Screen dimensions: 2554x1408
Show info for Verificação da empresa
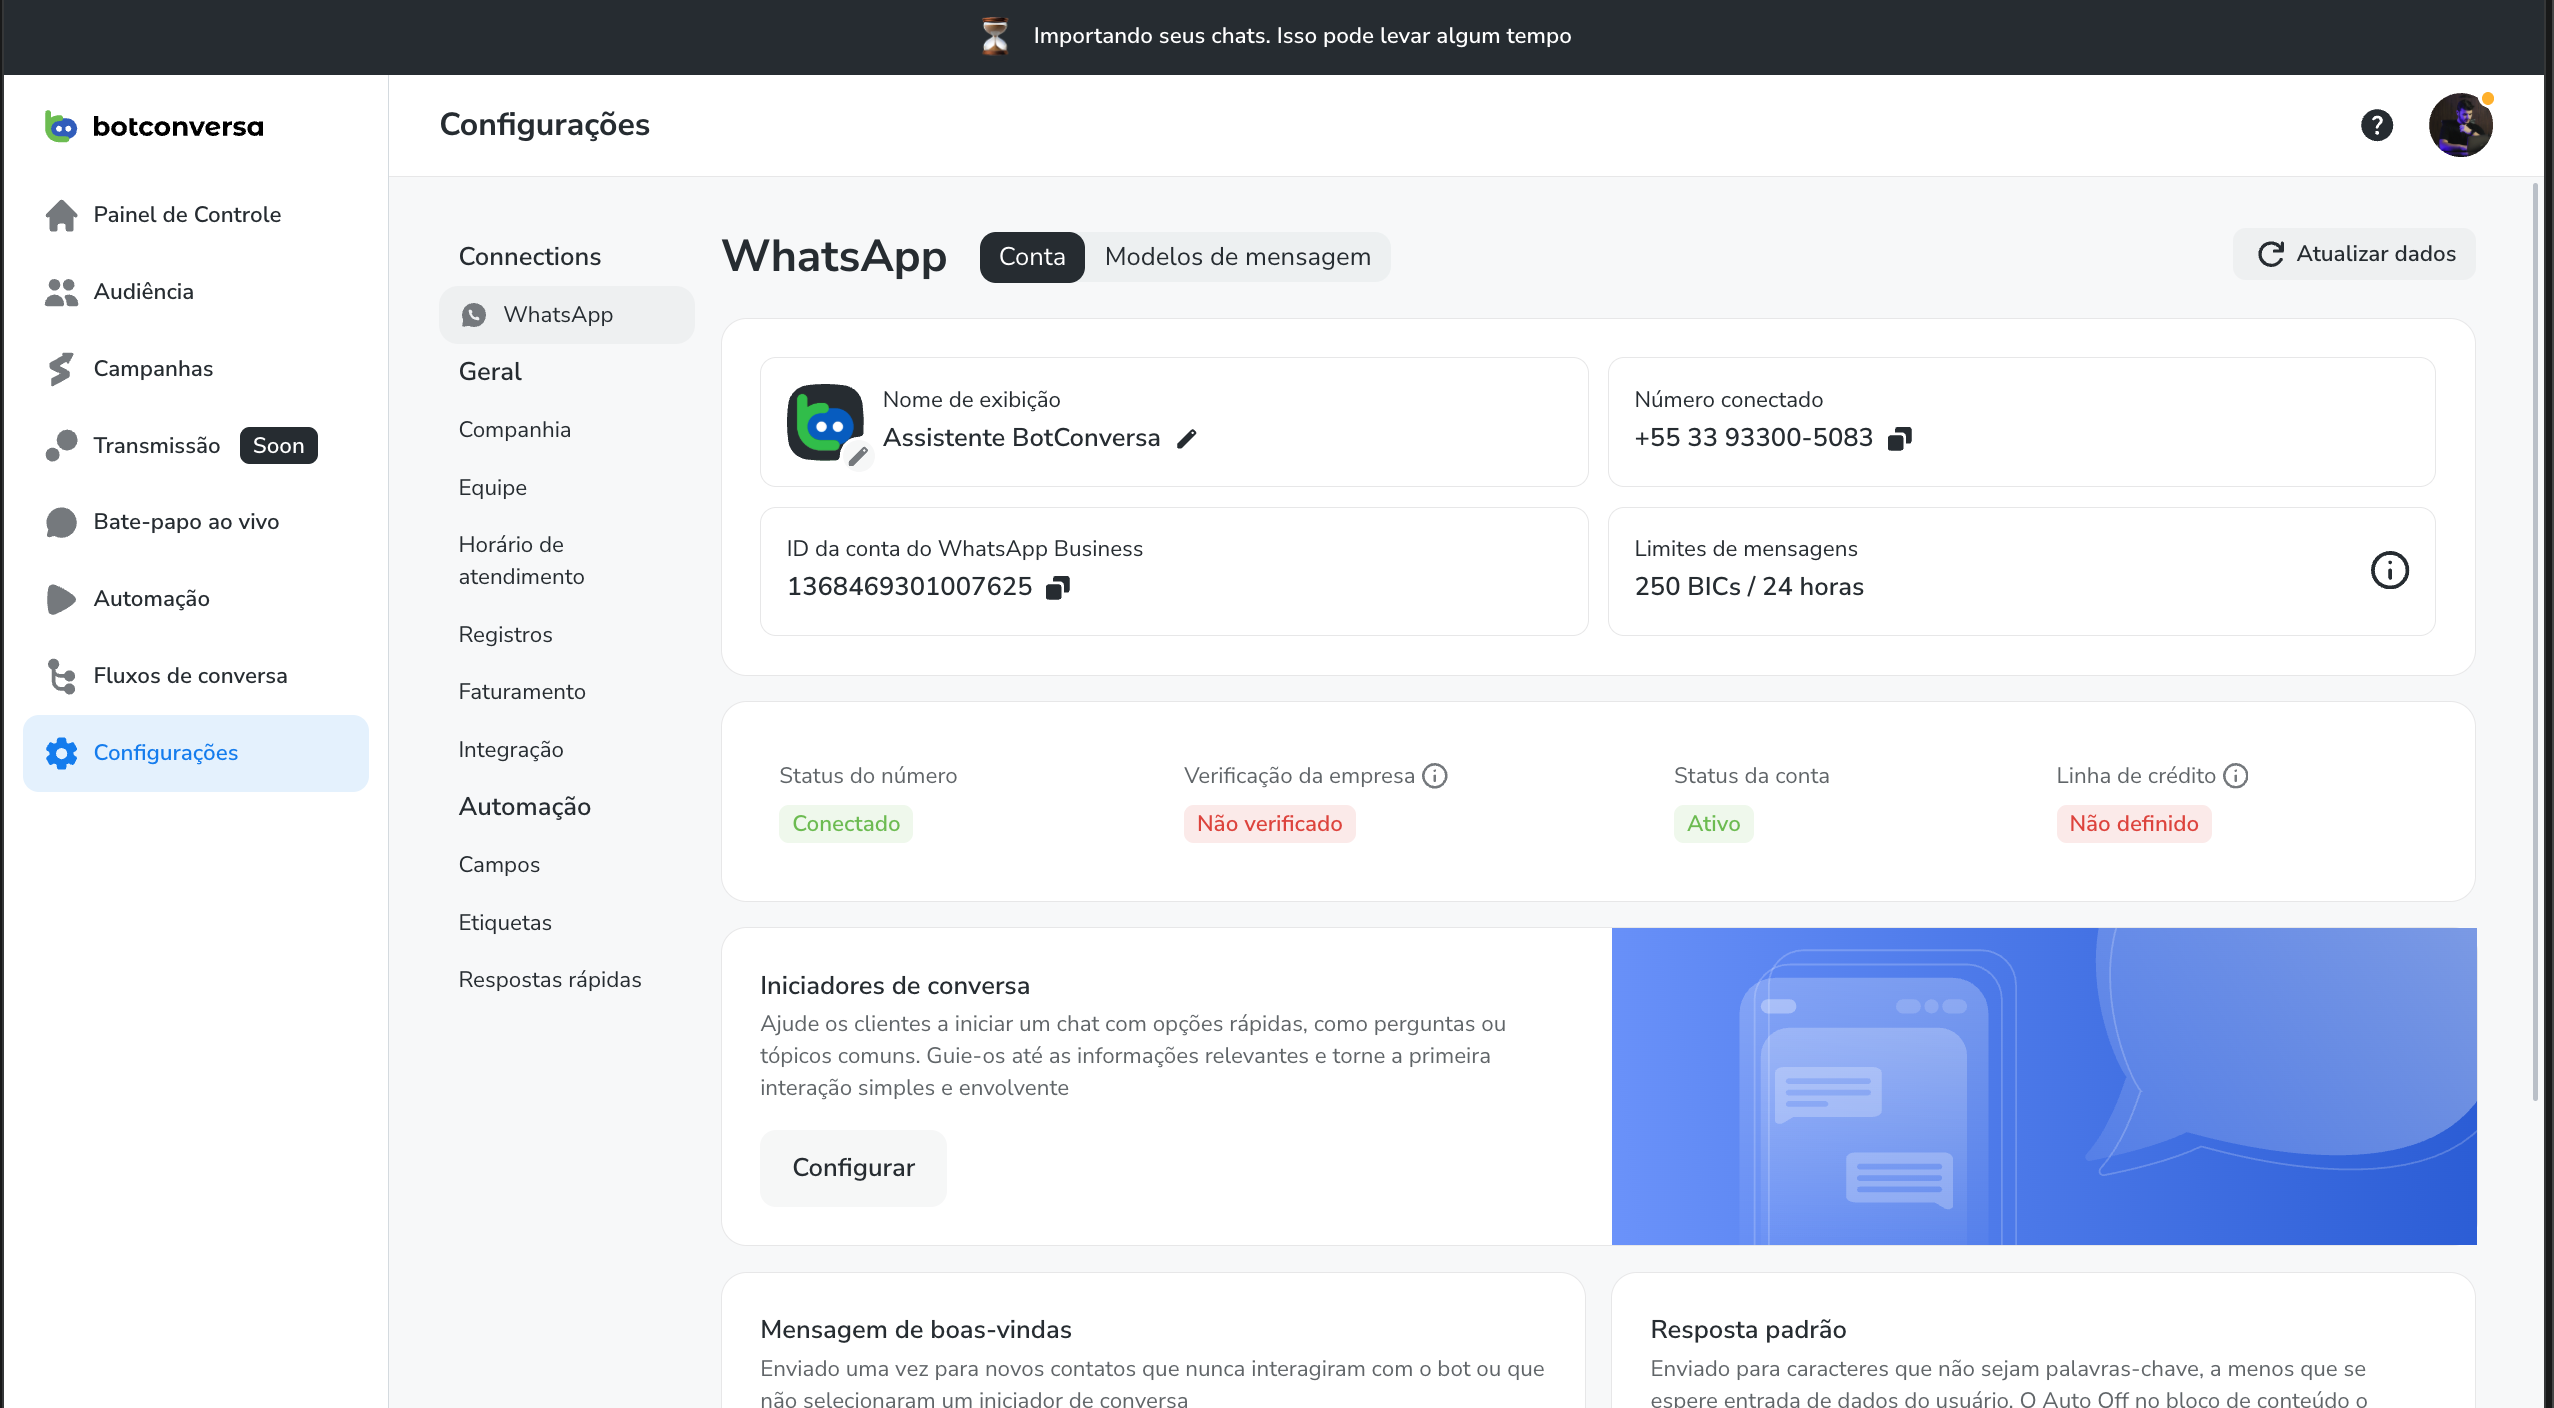[1435, 776]
